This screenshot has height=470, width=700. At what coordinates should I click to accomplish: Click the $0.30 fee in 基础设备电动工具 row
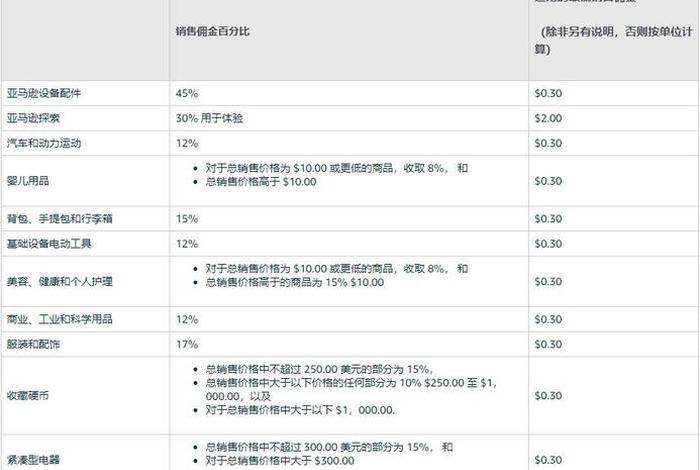[x=548, y=244]
